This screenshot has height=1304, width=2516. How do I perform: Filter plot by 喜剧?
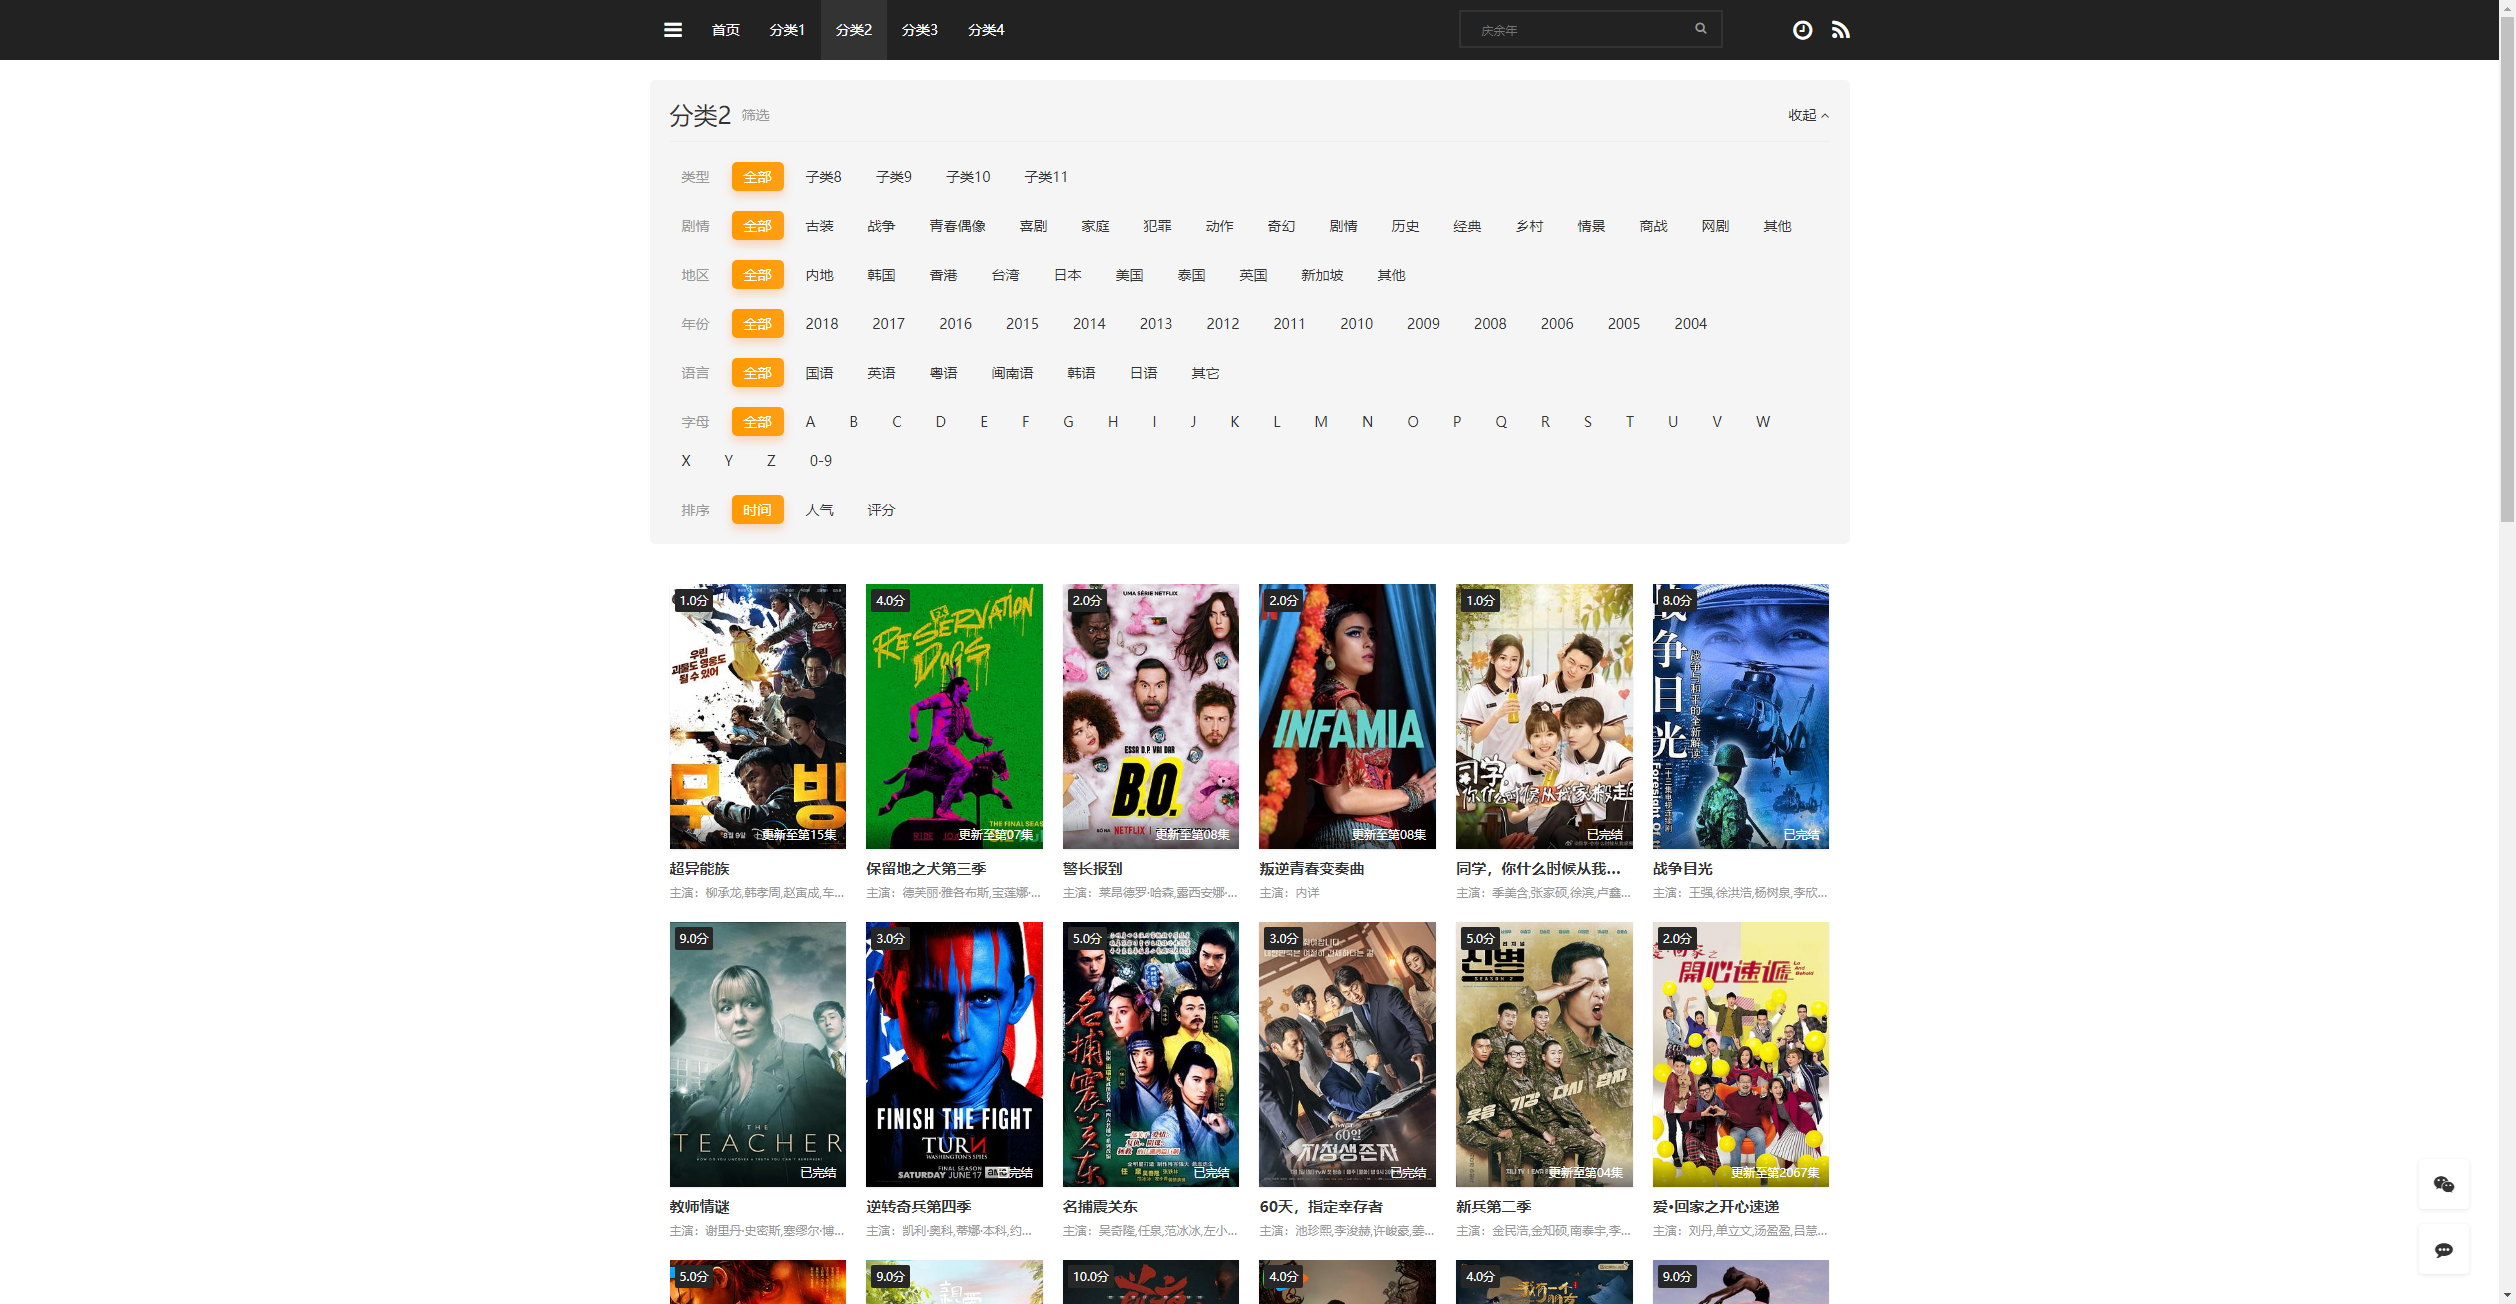click(1033, 226)
